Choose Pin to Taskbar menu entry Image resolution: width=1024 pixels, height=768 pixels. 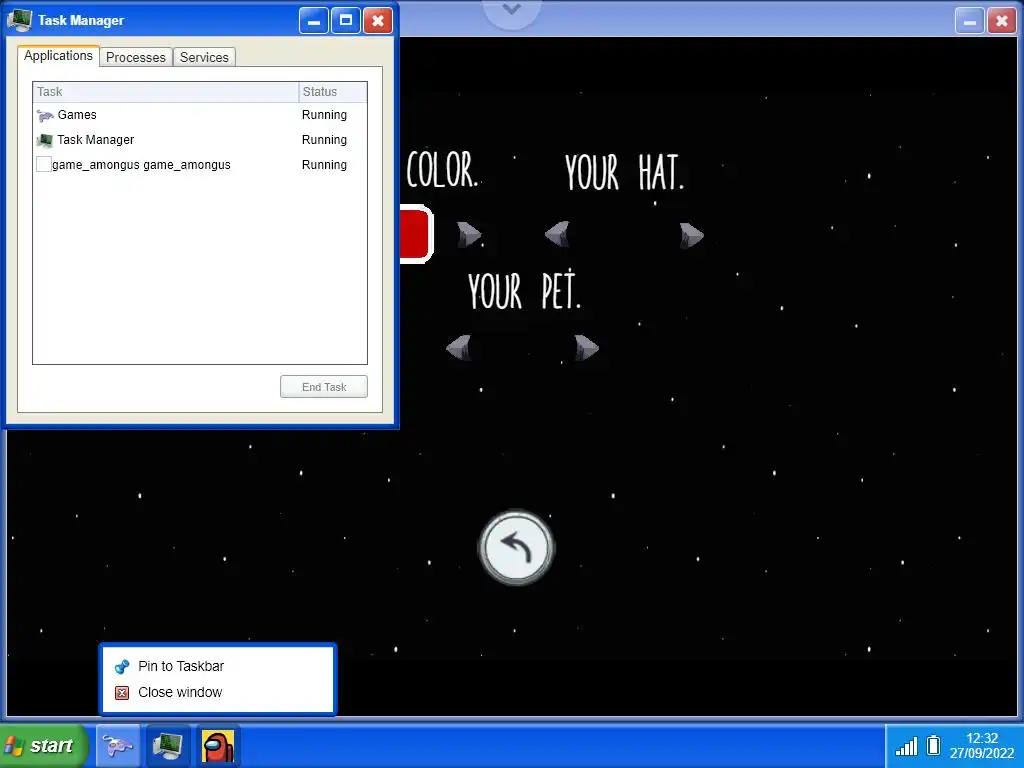click(217, 666)
